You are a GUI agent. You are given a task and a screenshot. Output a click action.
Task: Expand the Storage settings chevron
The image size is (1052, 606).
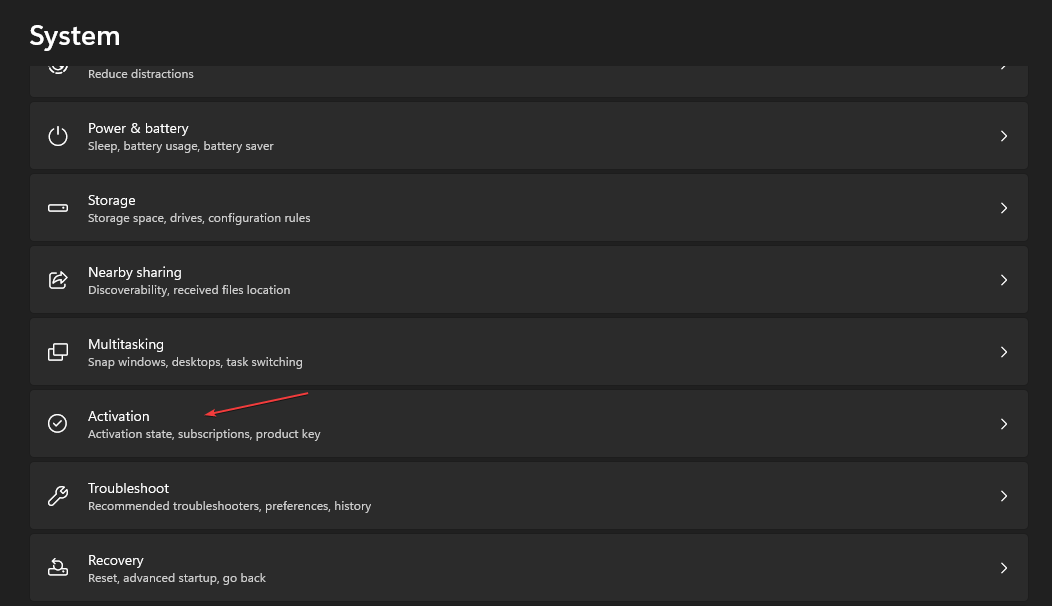click(1004, 207)
